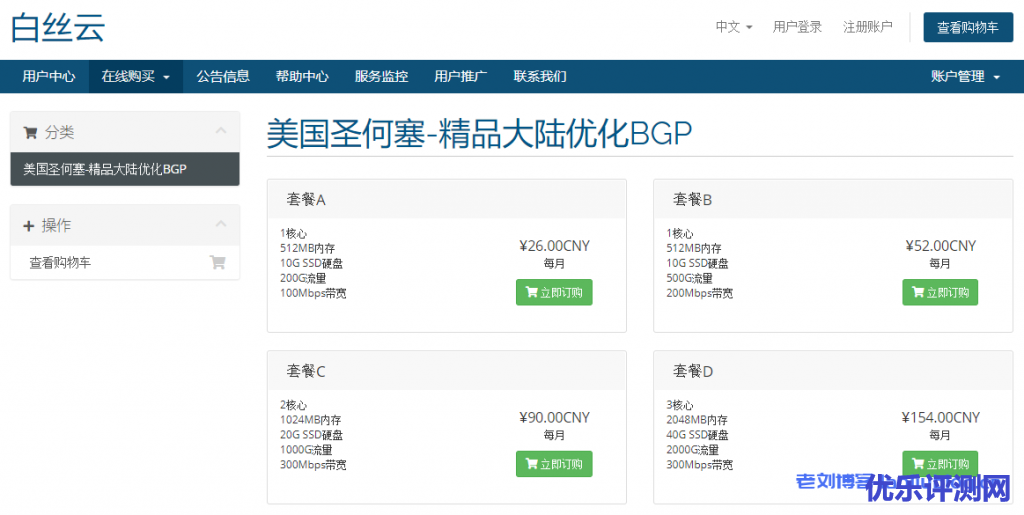
Task: Select the 美国圣何塞-精品大陆优化BGP category
Action: click(105, 169)
